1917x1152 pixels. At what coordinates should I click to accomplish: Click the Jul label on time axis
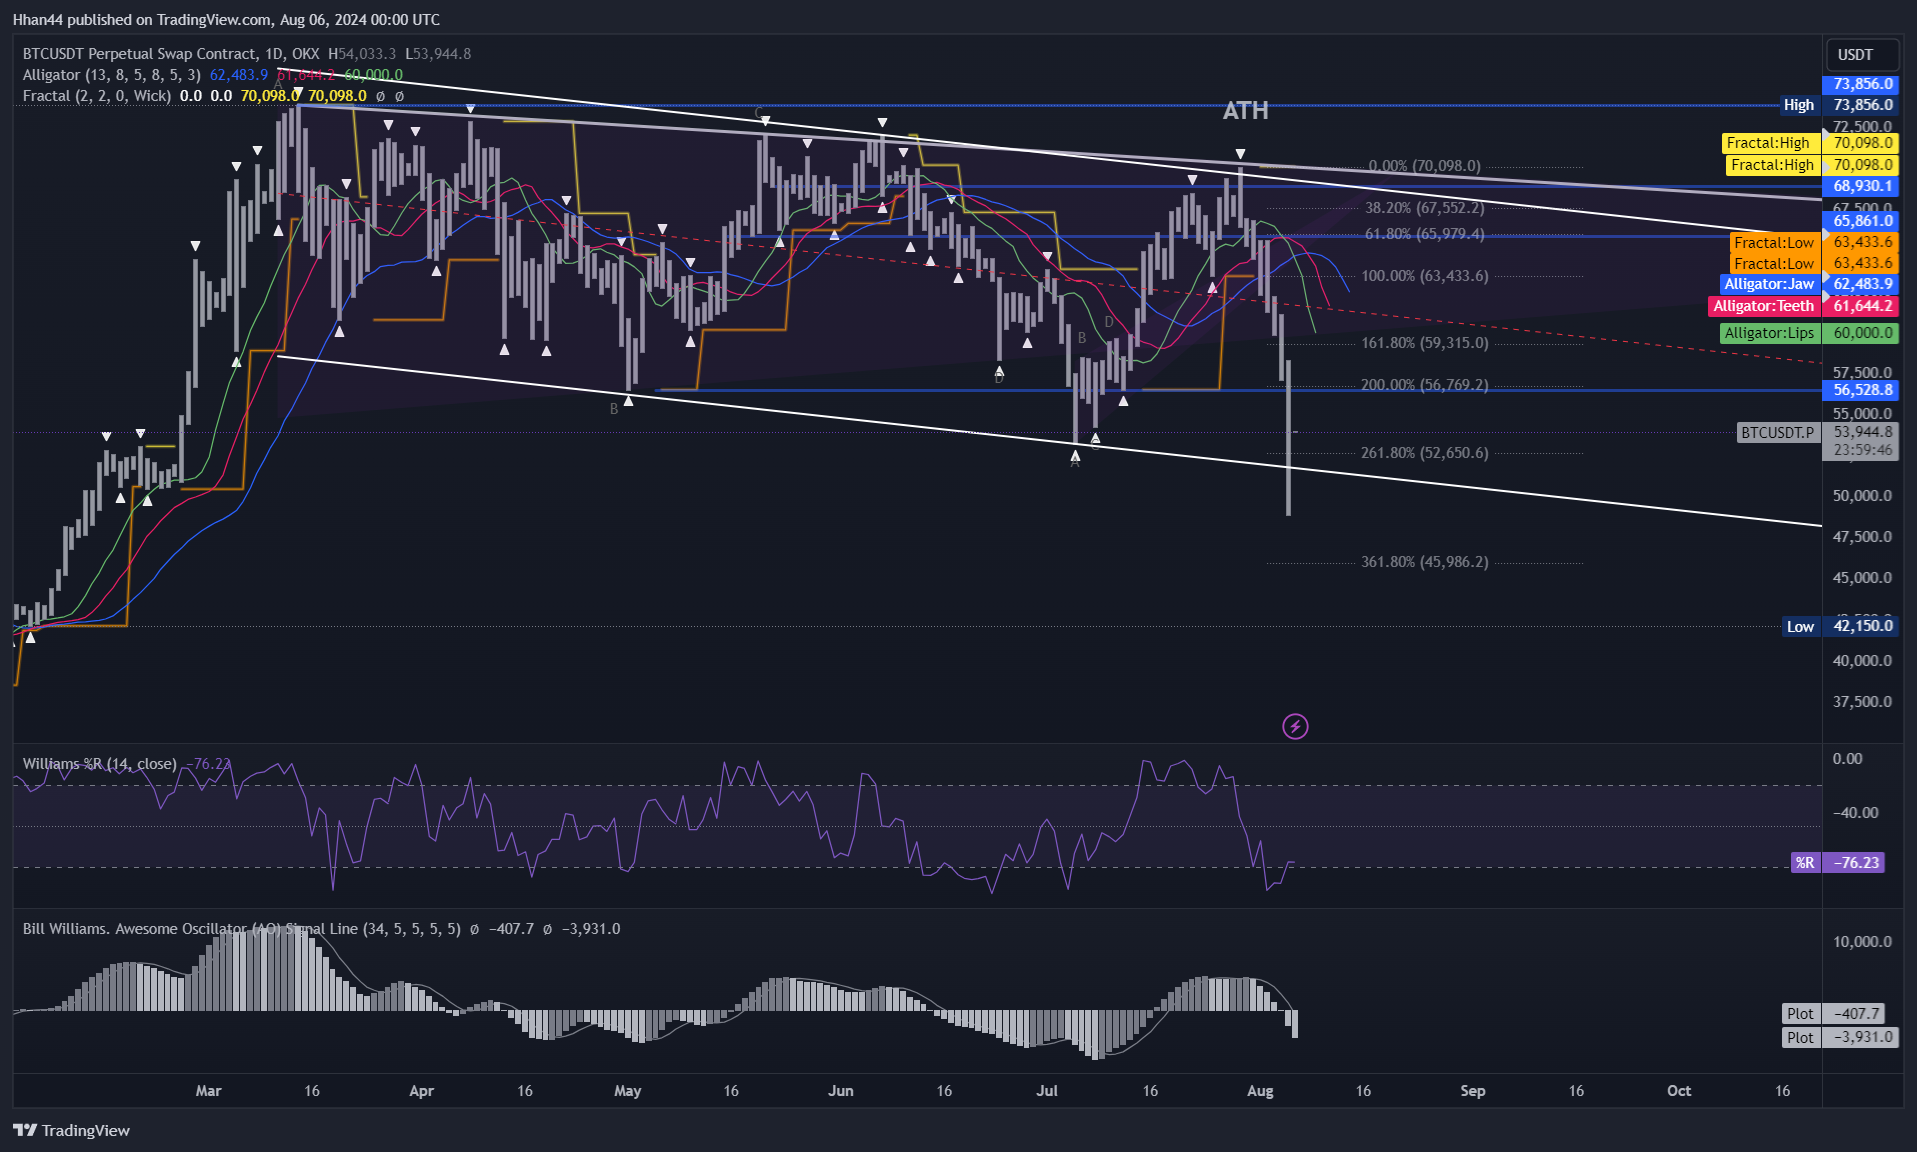click(x=1047, y=1091)
